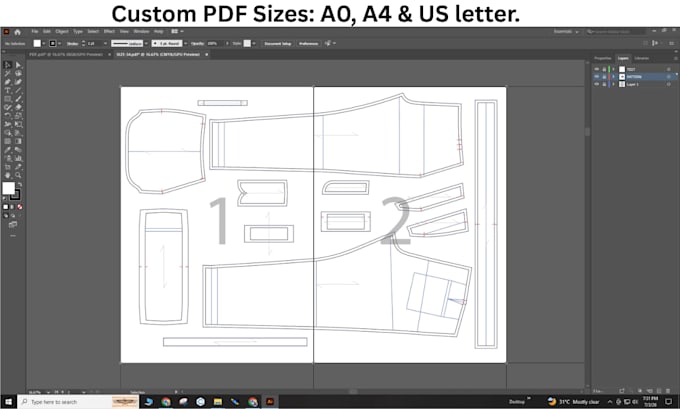Select the Rectangle tool
The height and width of the screenshot is (409, 680).
click(7, 99)
